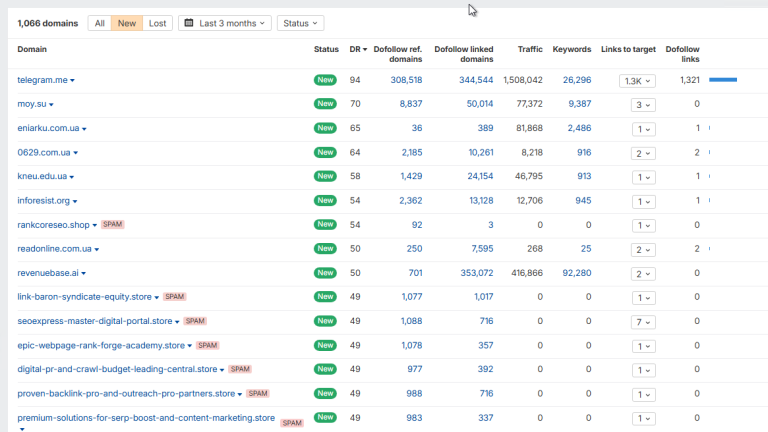Expand arrow next to inforesist.org
Screen dimensions: 768x432
(75, 201)
